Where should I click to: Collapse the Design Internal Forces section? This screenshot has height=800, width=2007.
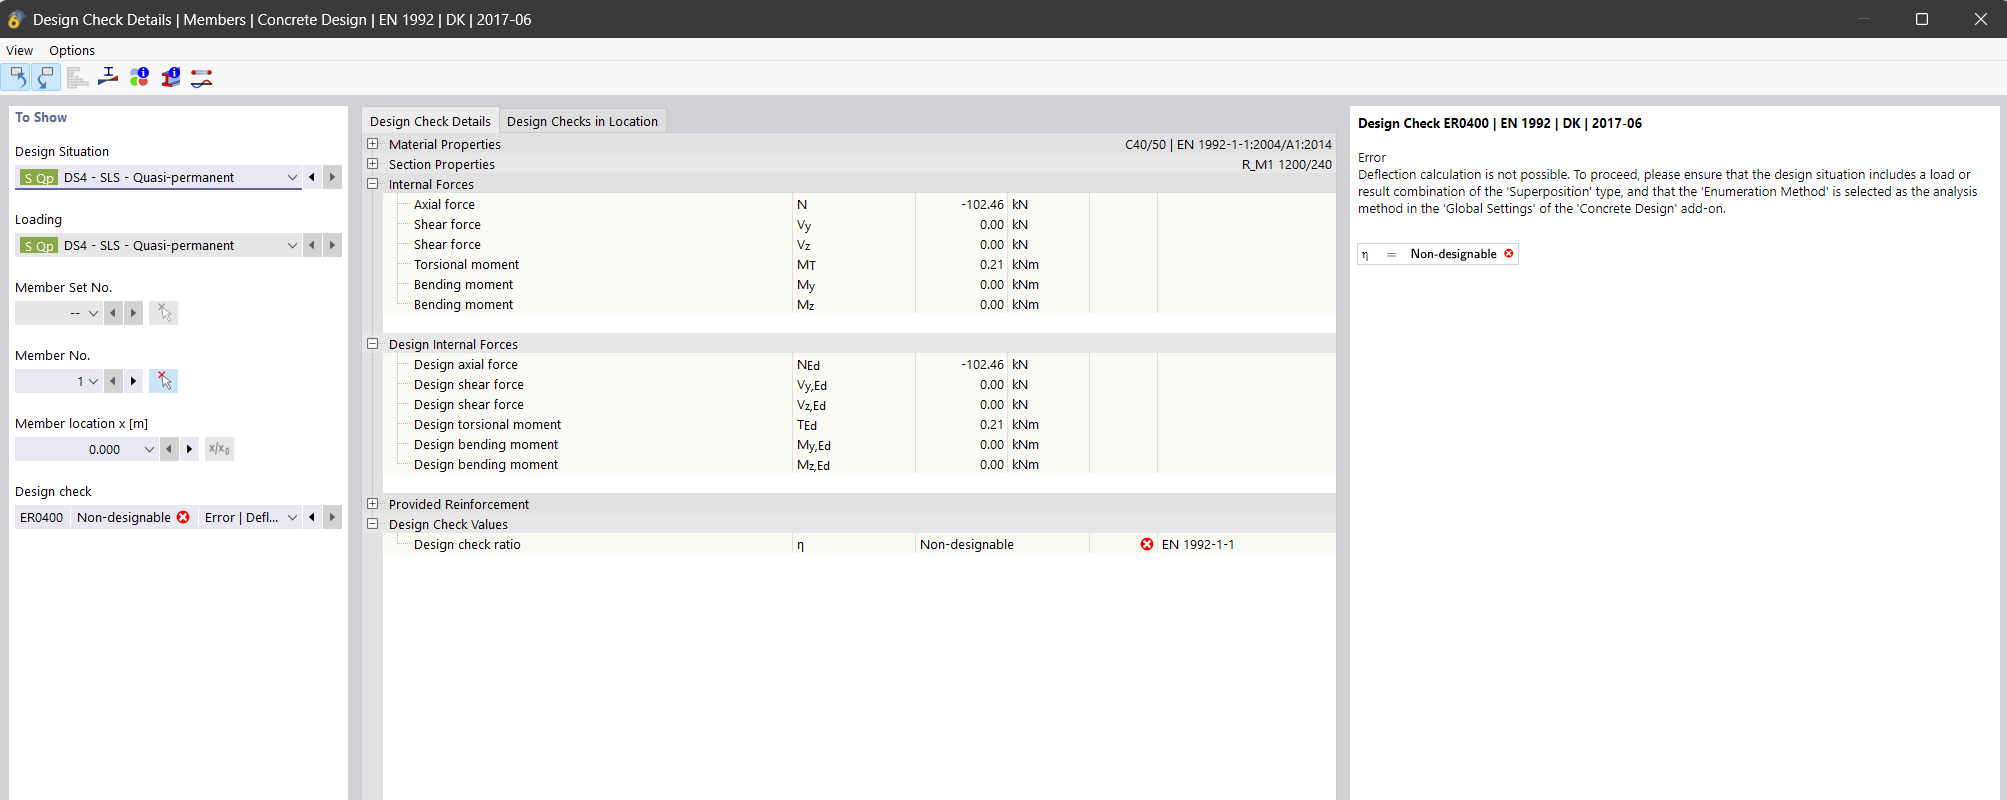tap(373, 344)
